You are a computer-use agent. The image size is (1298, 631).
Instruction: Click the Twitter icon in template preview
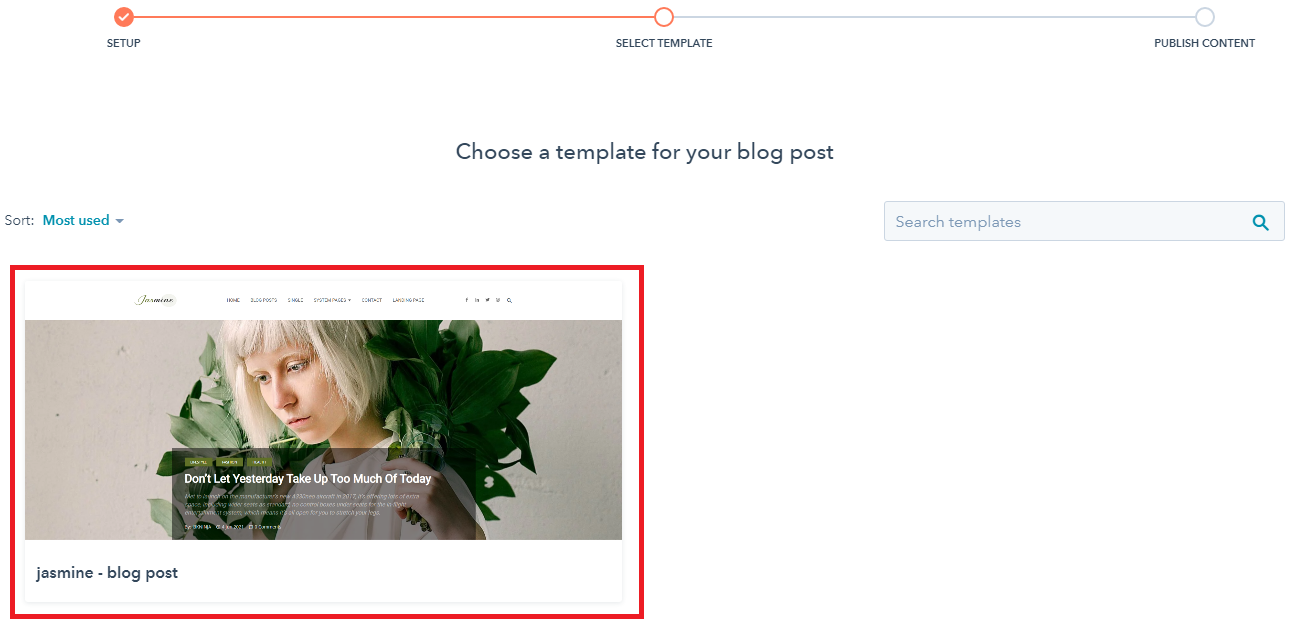[x=487, y=300]
